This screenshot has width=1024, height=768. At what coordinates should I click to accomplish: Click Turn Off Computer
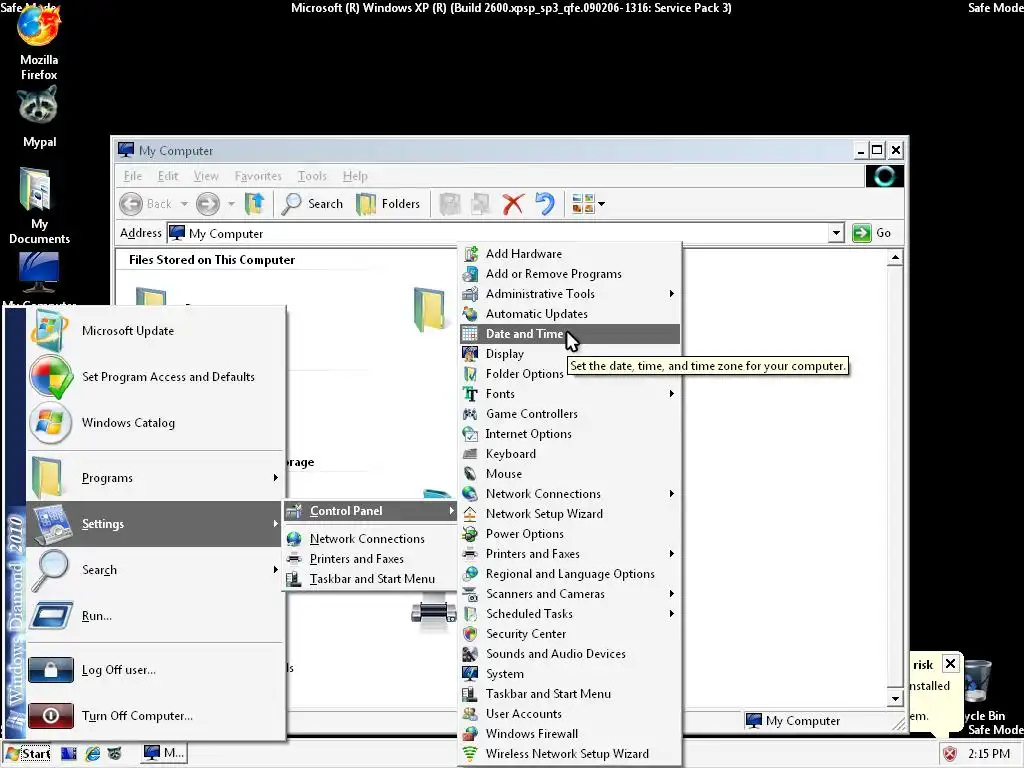pos(155,716)
